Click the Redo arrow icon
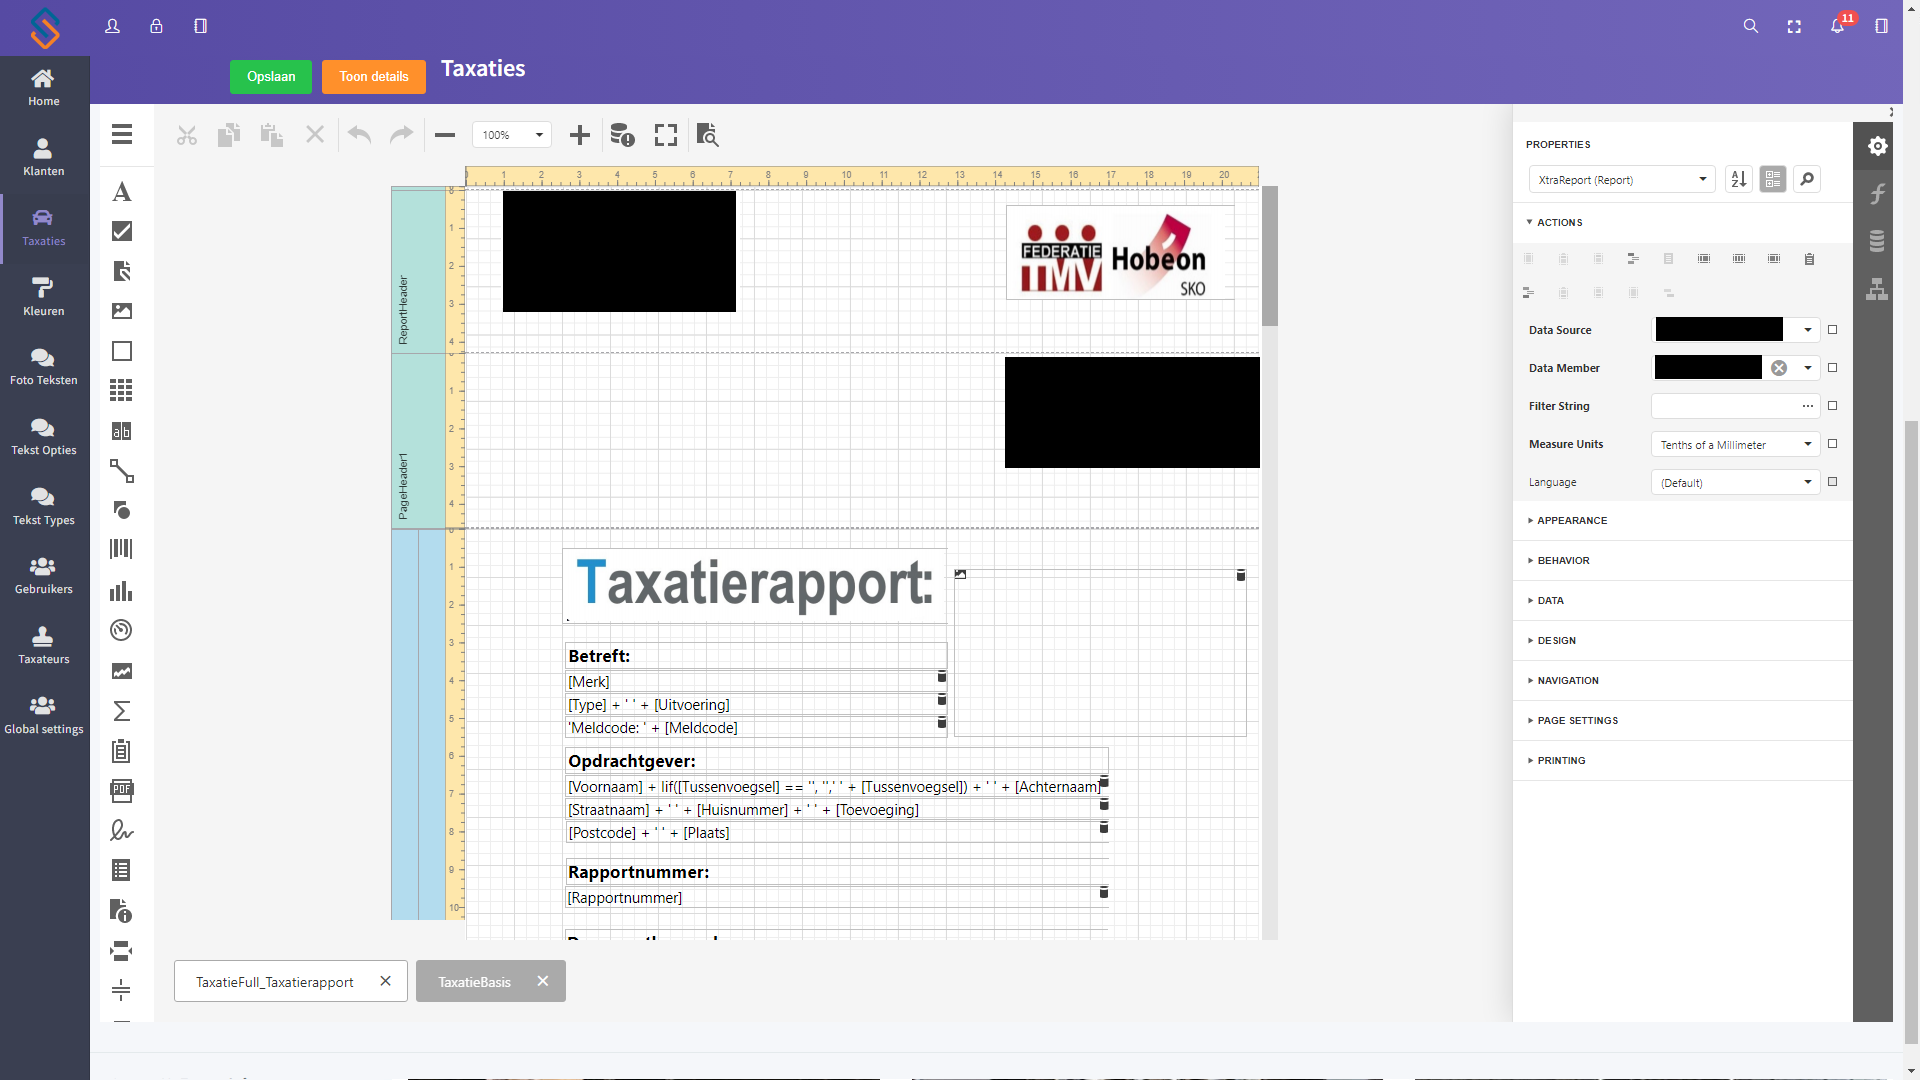The image size is (1920, 1080). (x=401, y=135)
